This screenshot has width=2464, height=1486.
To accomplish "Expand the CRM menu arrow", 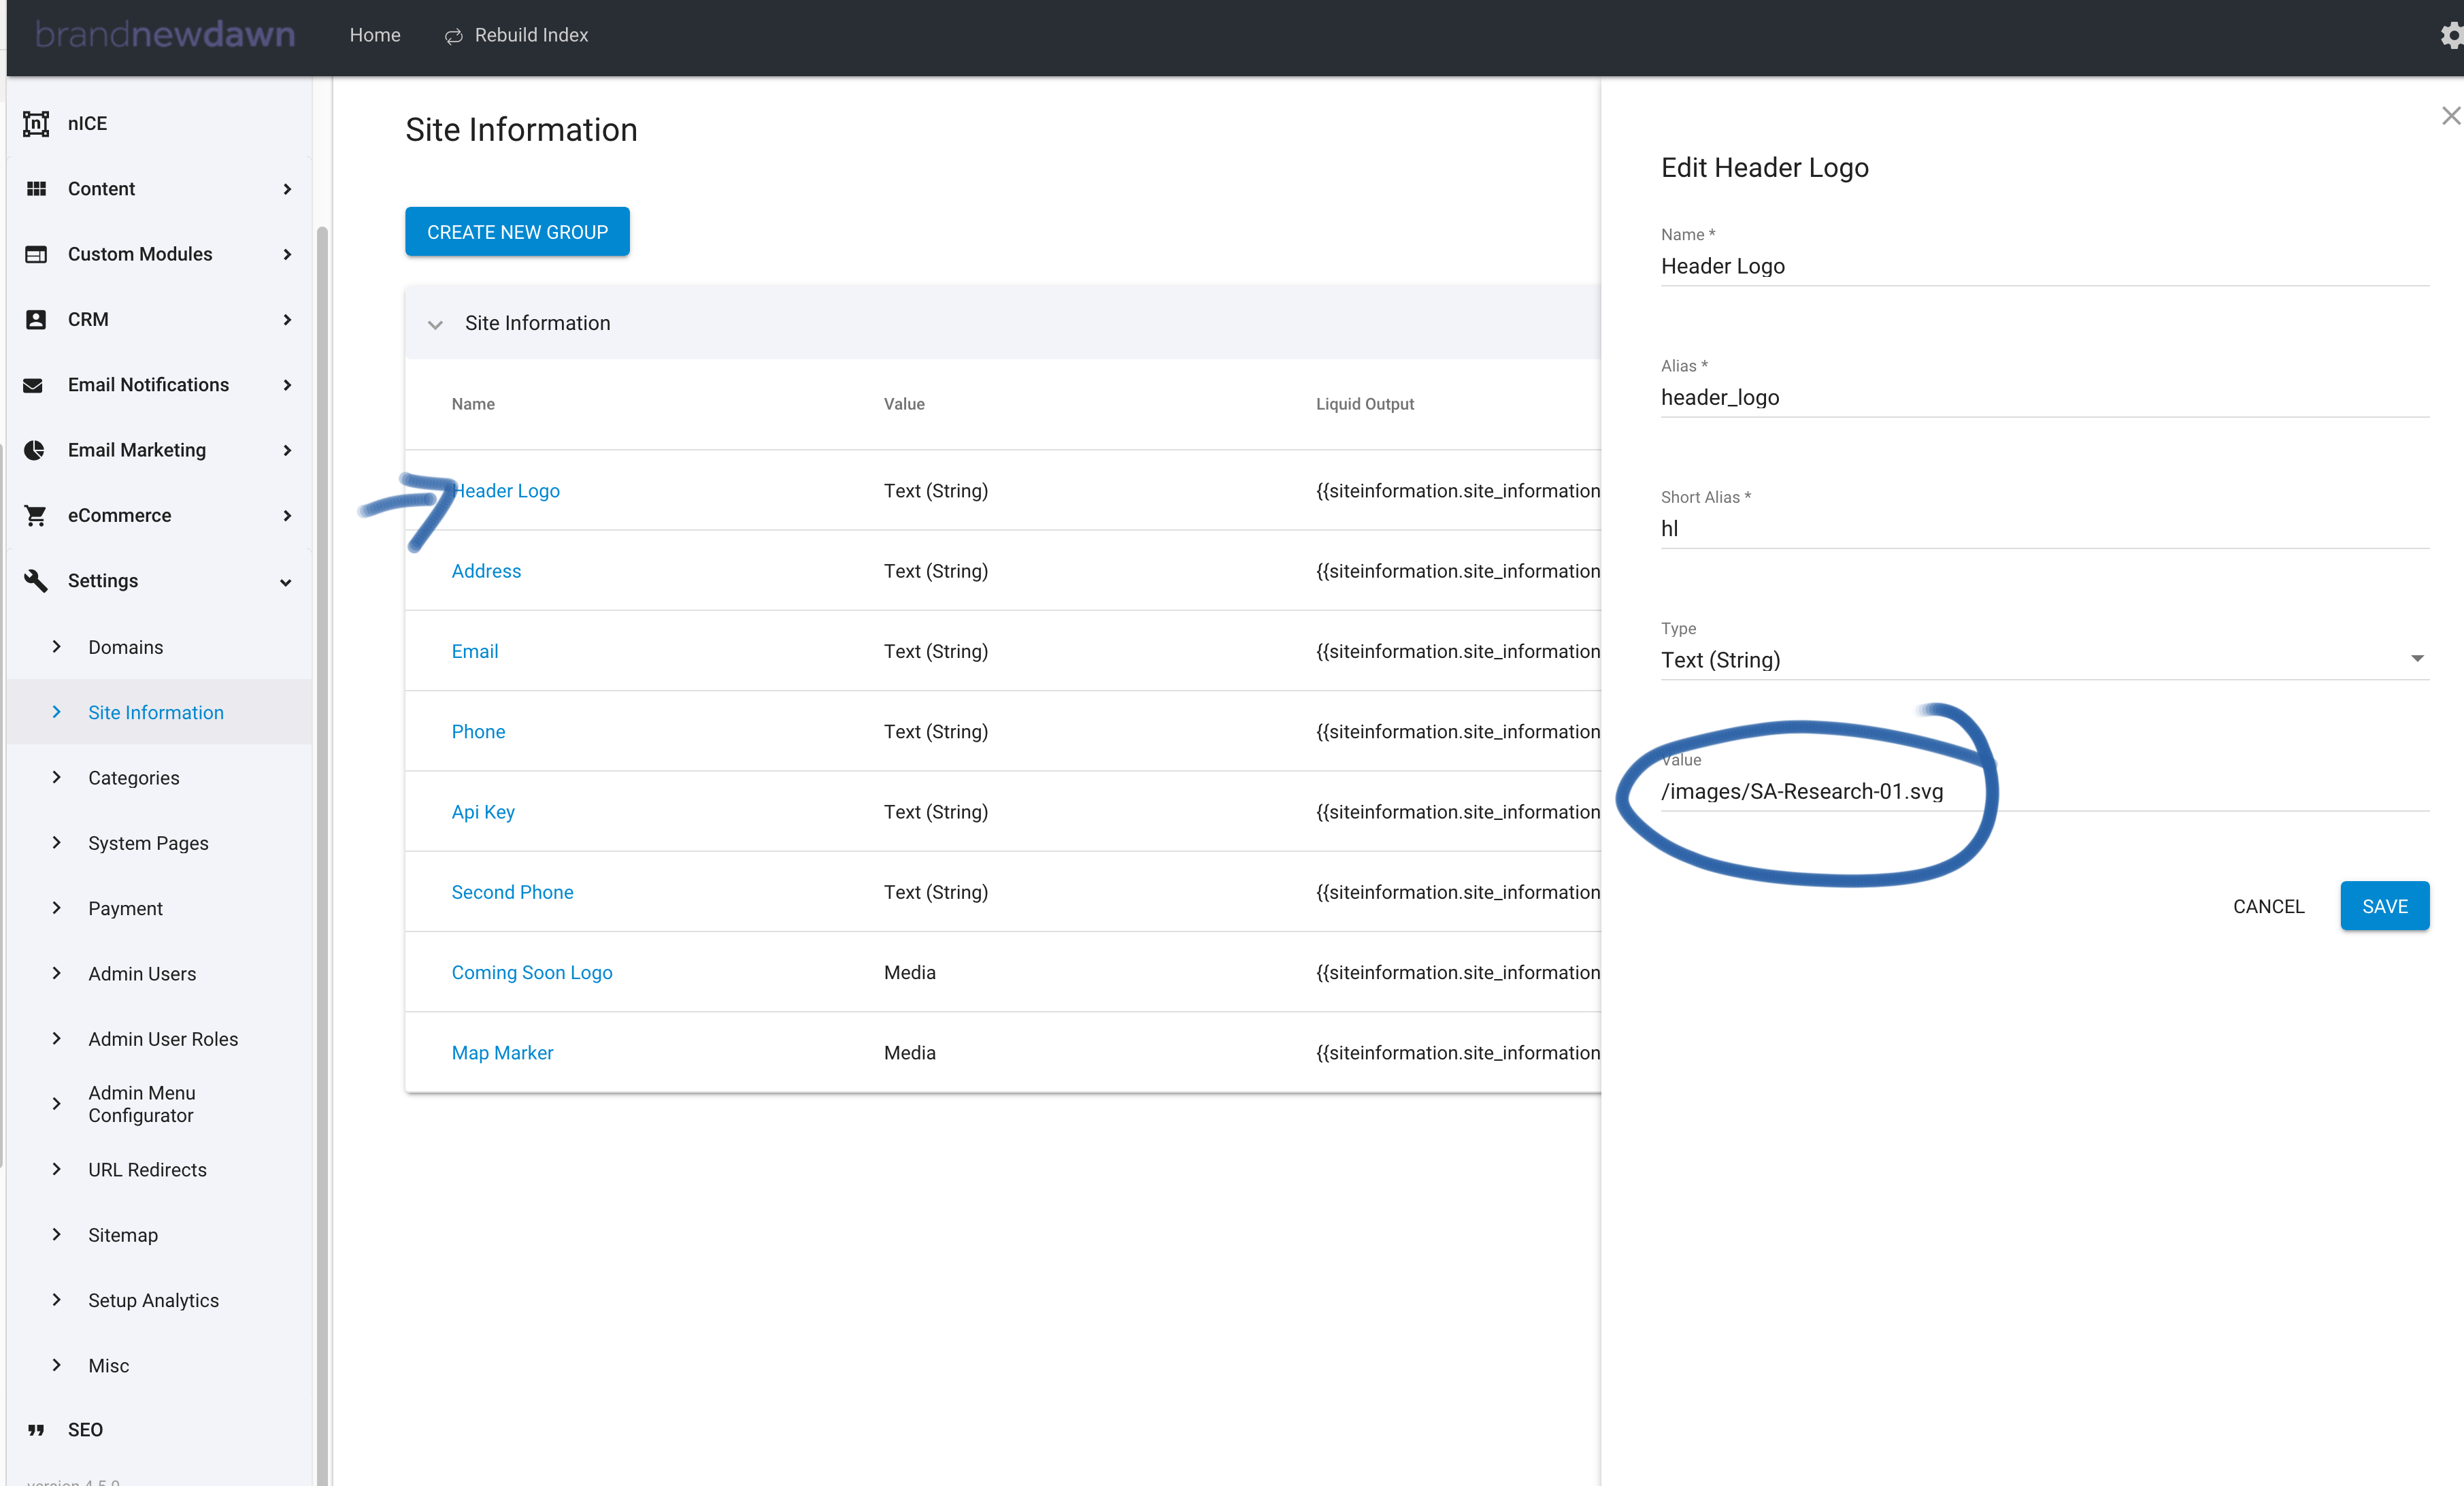I will (x=287, y=319).
